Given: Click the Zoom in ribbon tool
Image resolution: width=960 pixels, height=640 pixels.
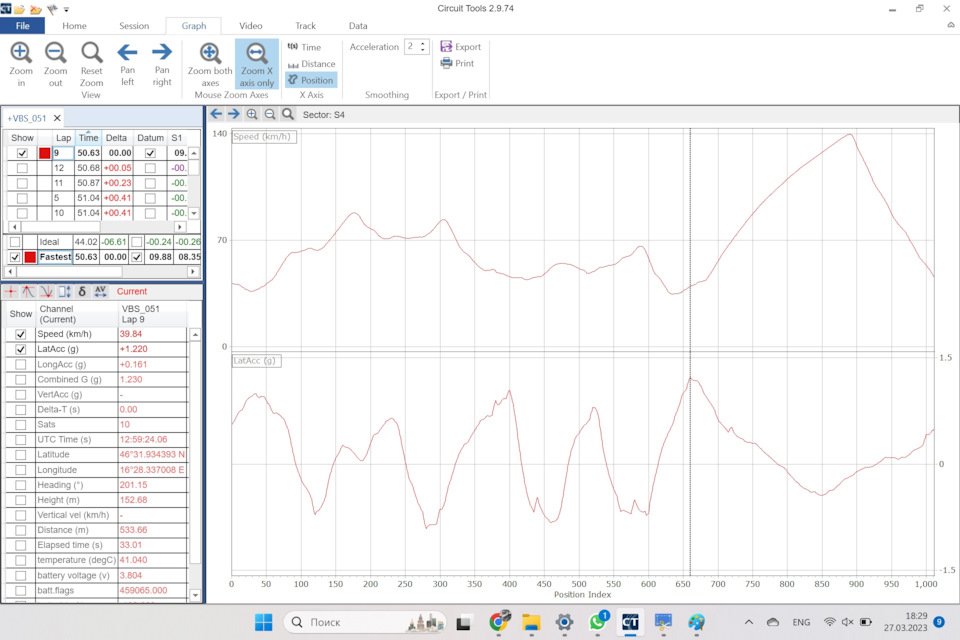Looking at the screenshot, I should 21,65.
